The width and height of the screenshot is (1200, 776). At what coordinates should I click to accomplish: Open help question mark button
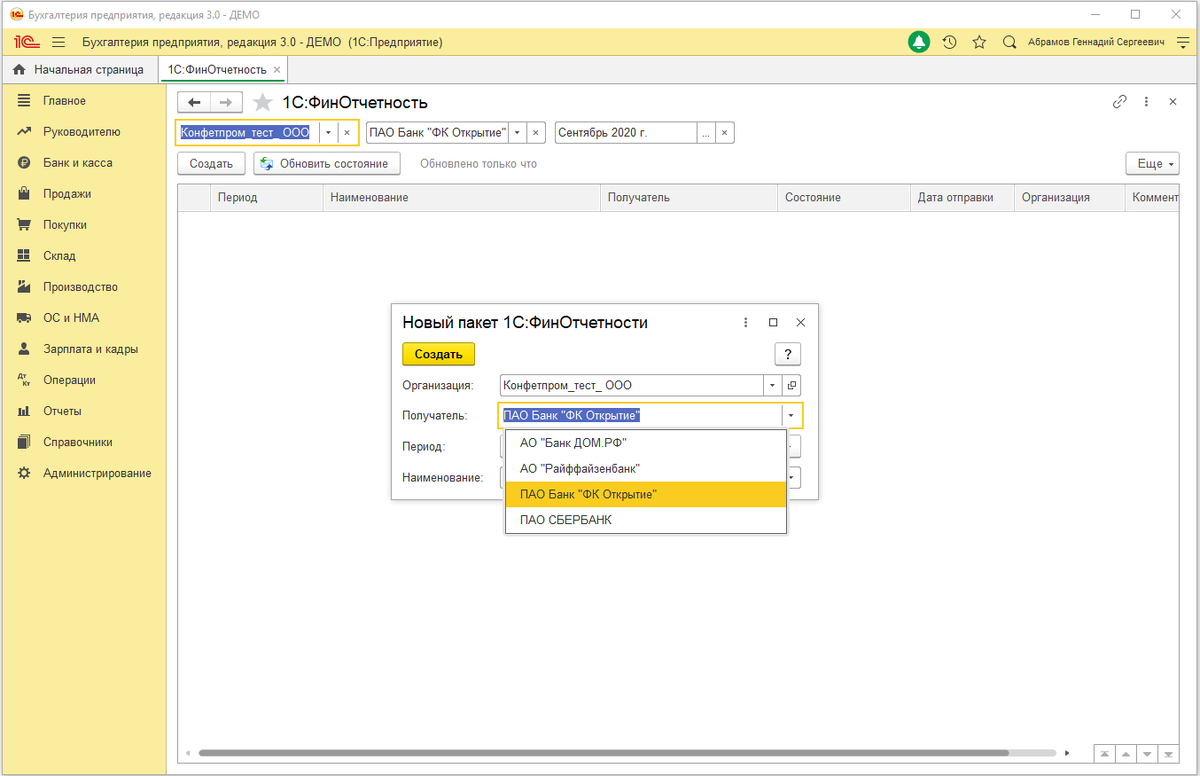point(788,354)
